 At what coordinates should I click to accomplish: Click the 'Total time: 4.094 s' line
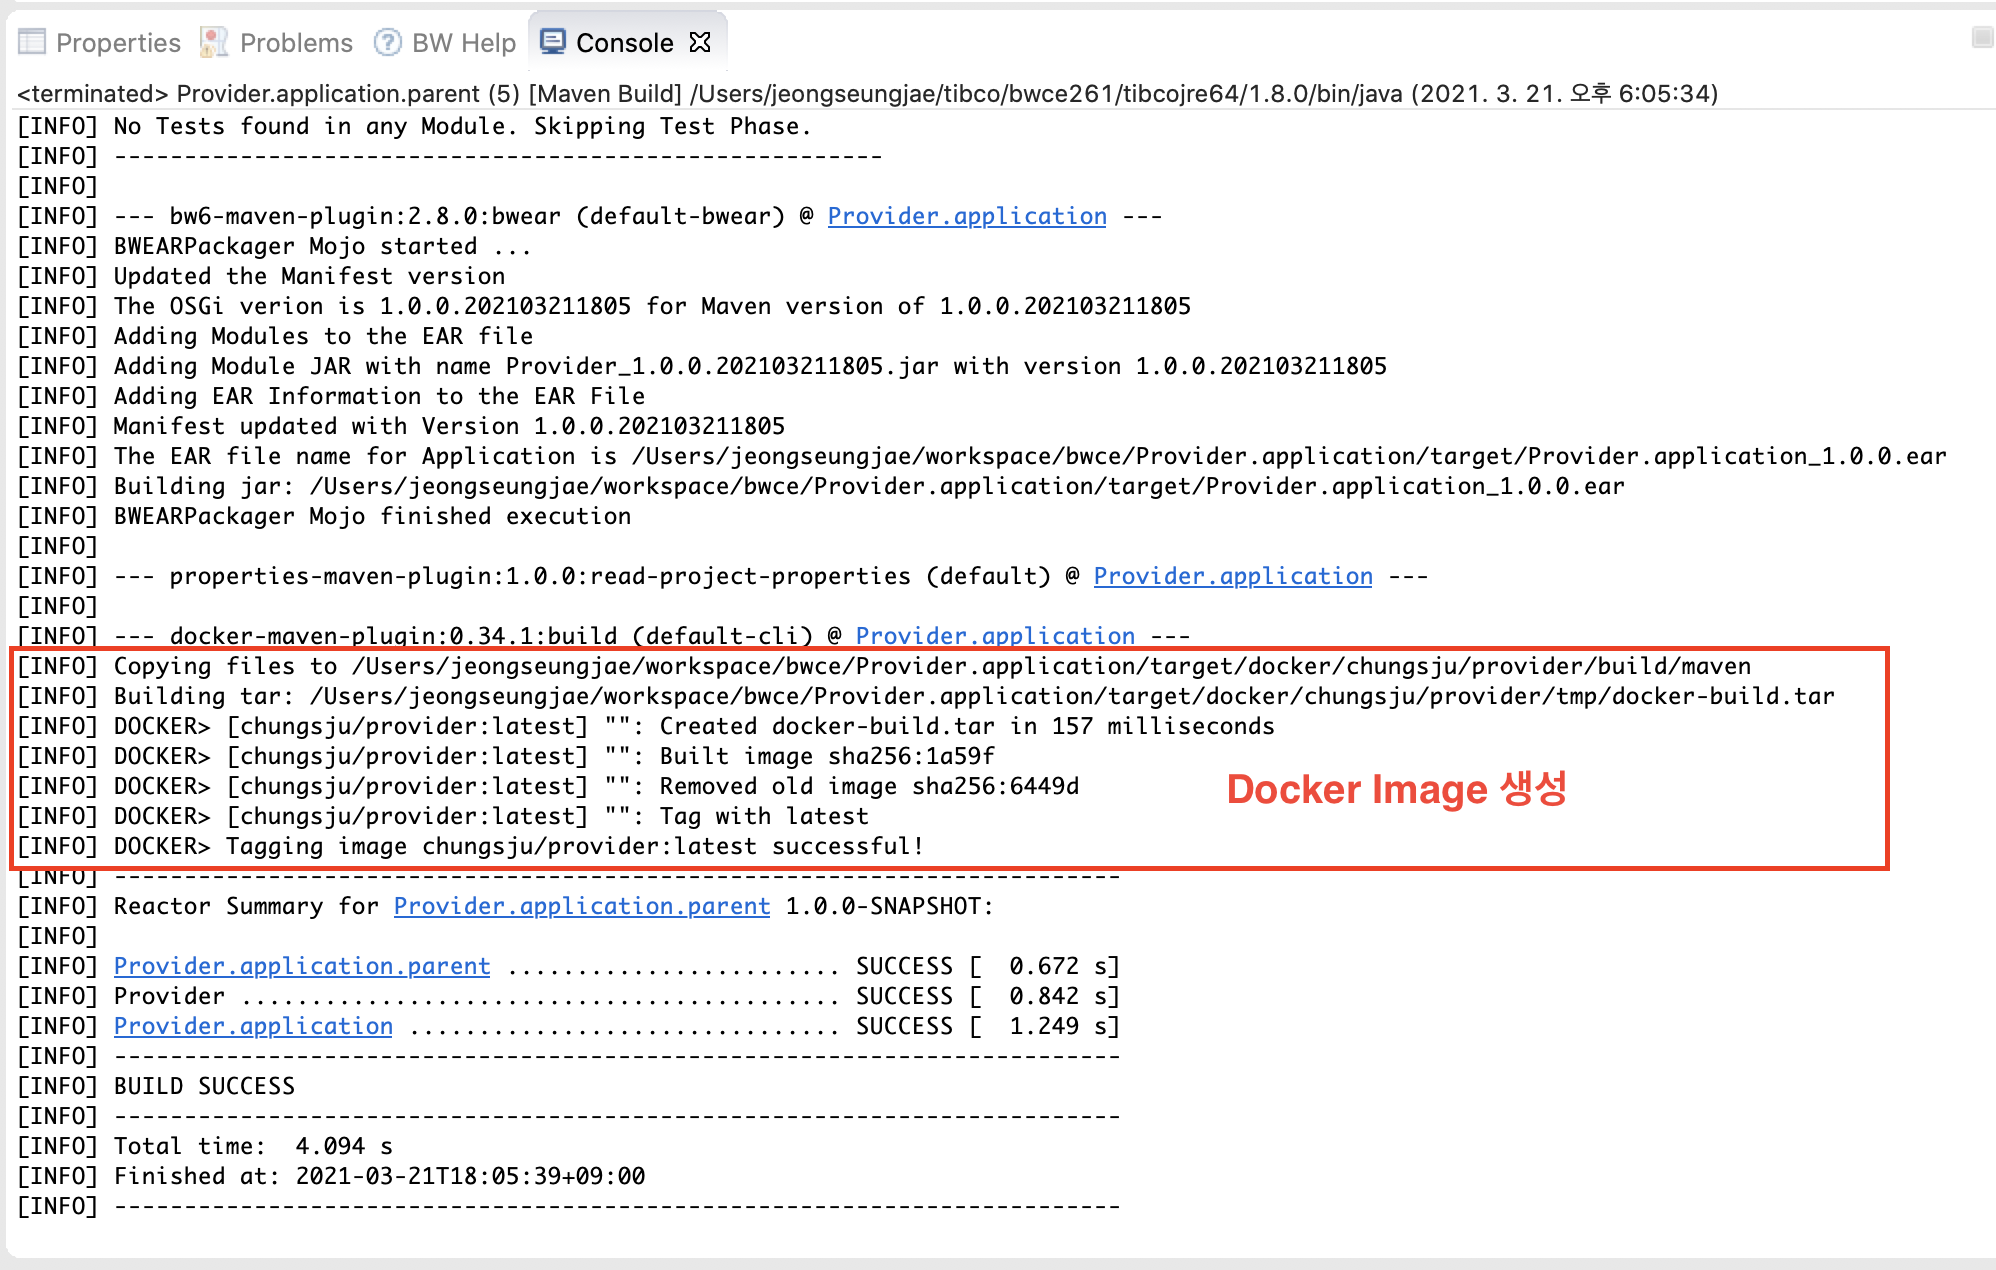click(205, 1146)
